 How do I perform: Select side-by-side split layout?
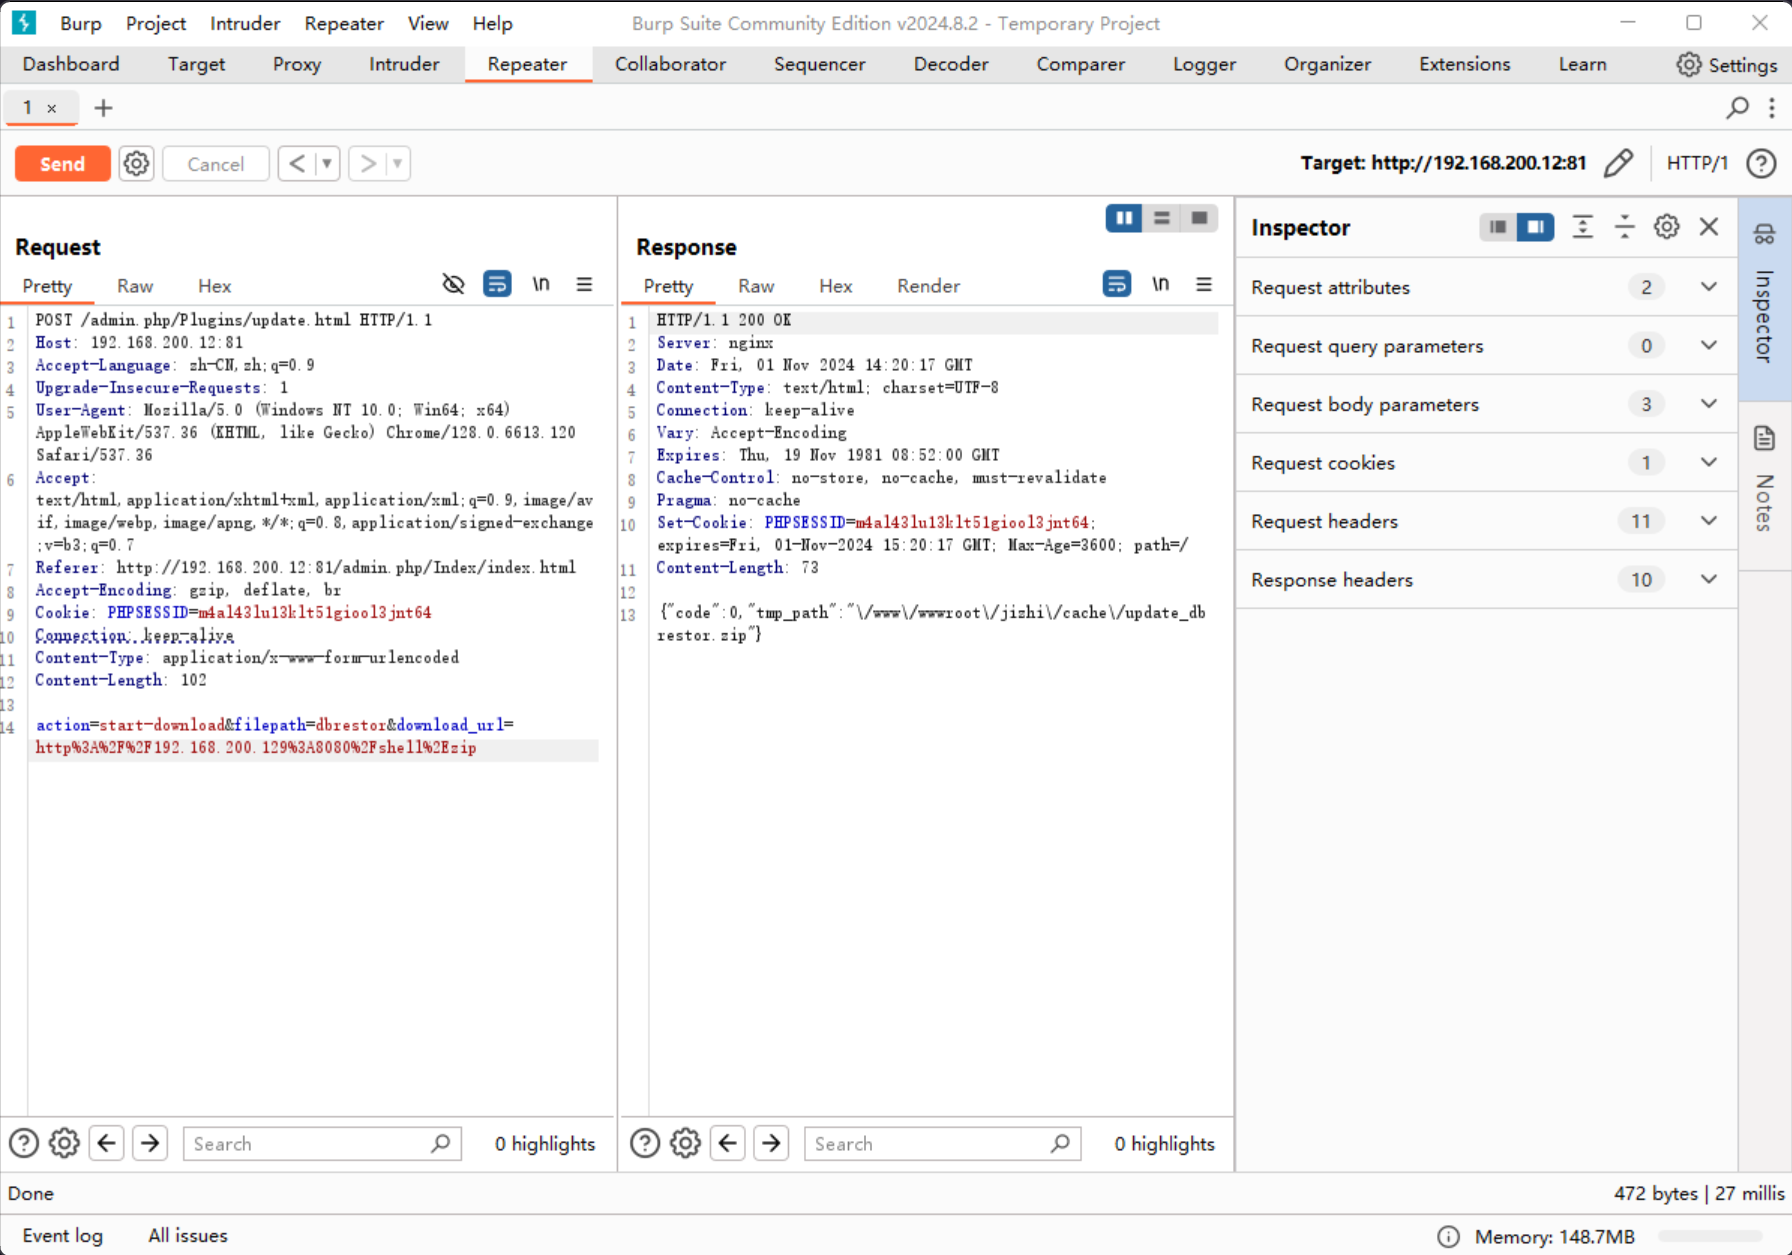point(1124,218)
